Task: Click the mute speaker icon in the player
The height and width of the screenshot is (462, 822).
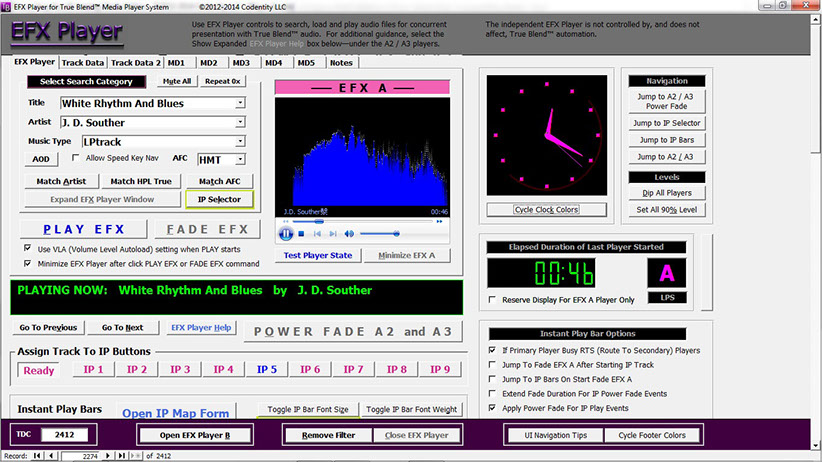Action: pyautogui.click(x=349, y=233)
